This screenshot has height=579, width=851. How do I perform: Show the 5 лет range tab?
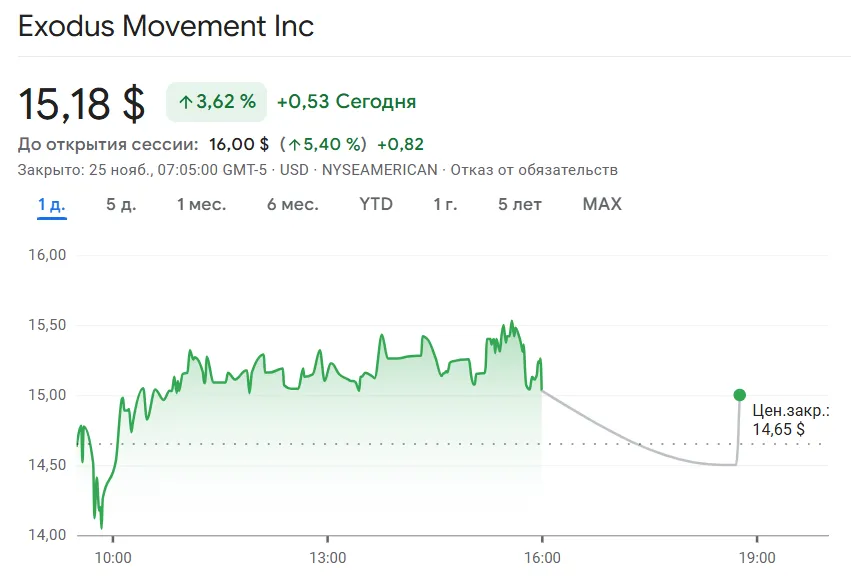[520, 205]
